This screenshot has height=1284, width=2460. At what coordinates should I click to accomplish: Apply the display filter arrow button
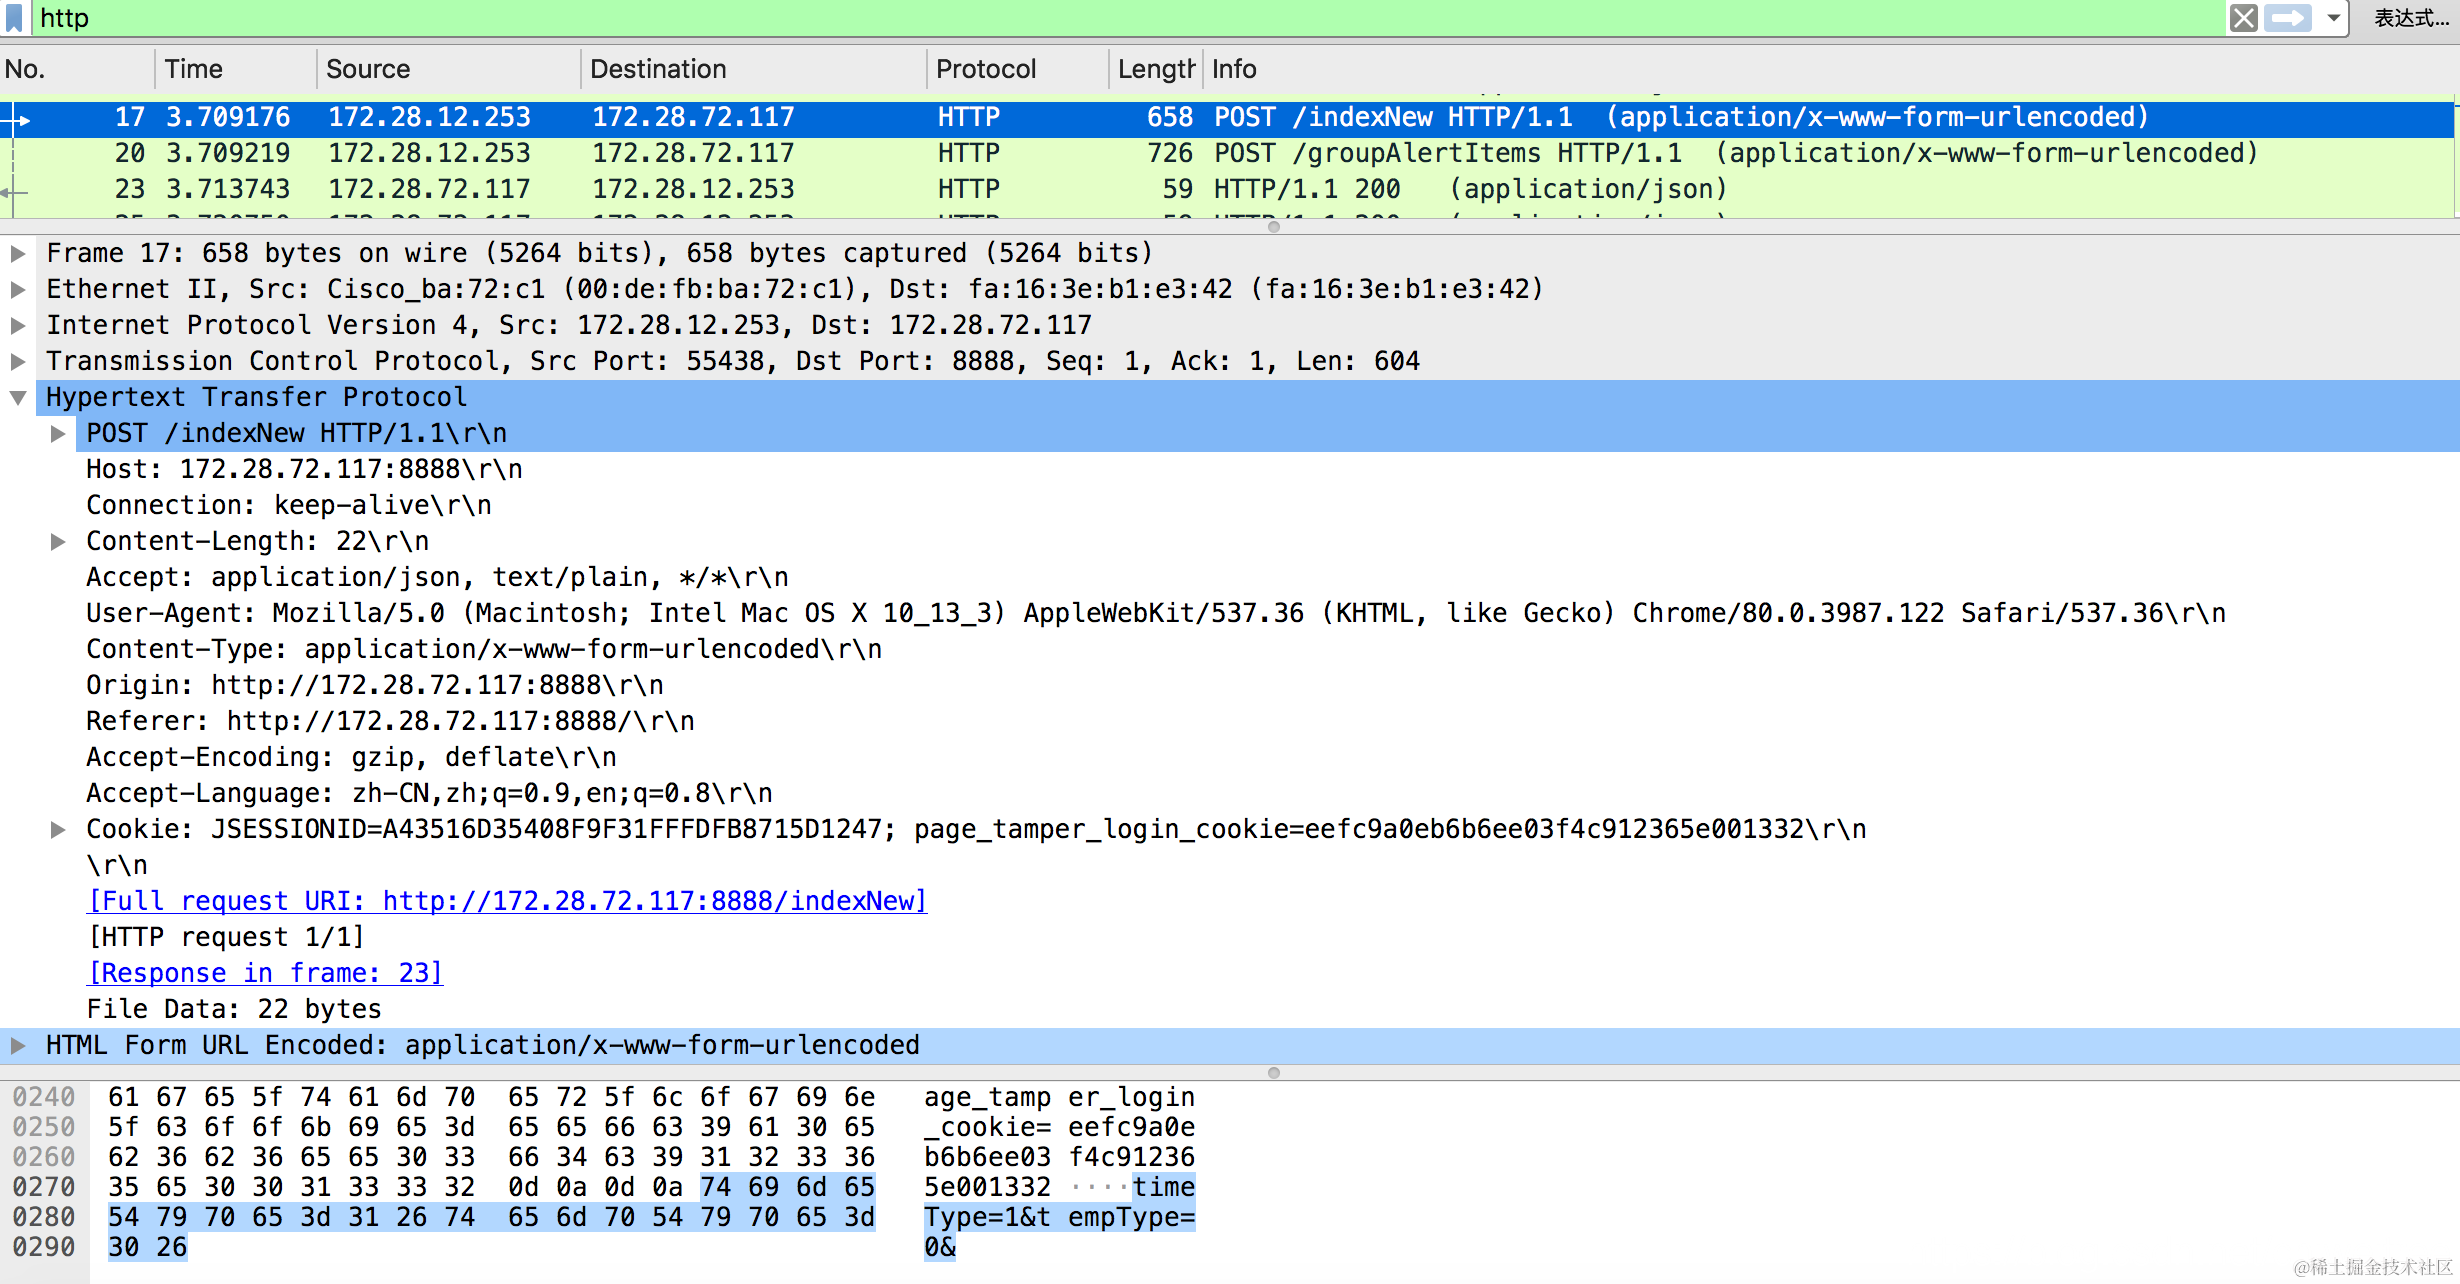pyautogui.click(x=2288, y=18)
